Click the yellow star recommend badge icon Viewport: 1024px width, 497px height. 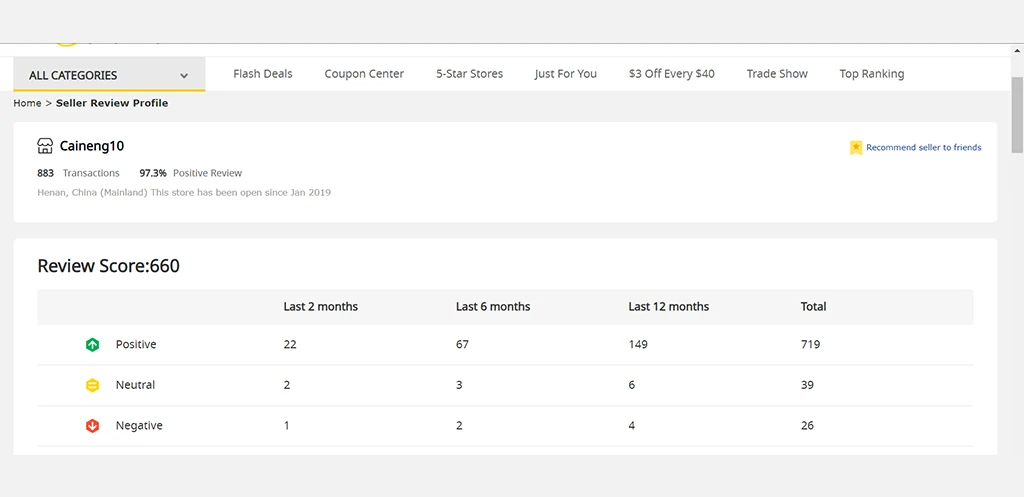click(856, 148)
